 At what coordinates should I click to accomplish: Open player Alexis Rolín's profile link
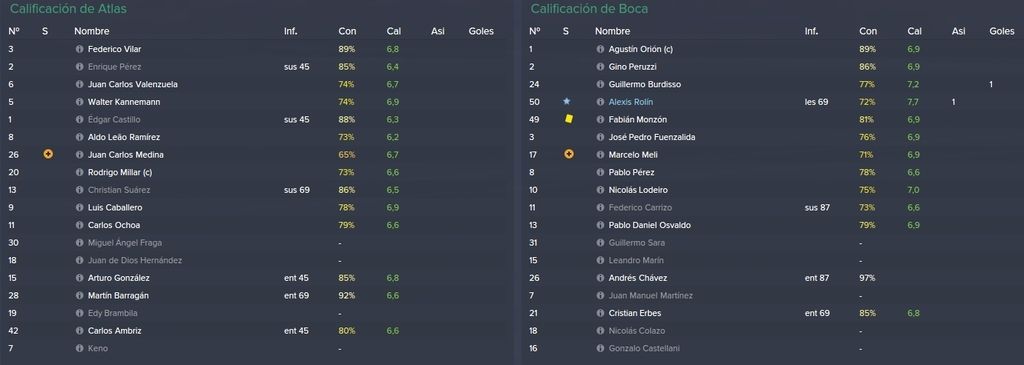pyautogui.click(x=631, y=102)
